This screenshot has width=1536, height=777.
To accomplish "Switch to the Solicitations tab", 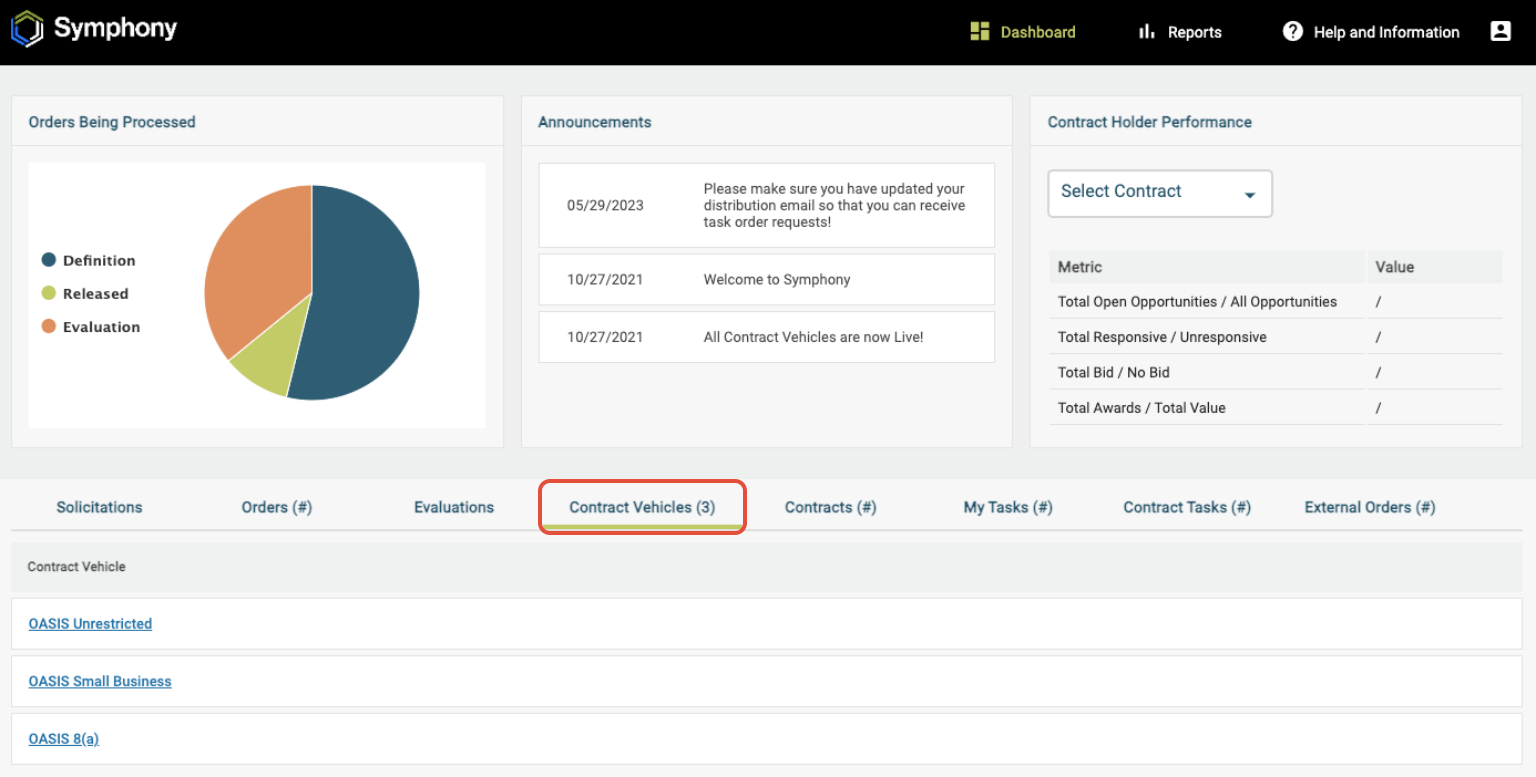I will coord(99,507).
